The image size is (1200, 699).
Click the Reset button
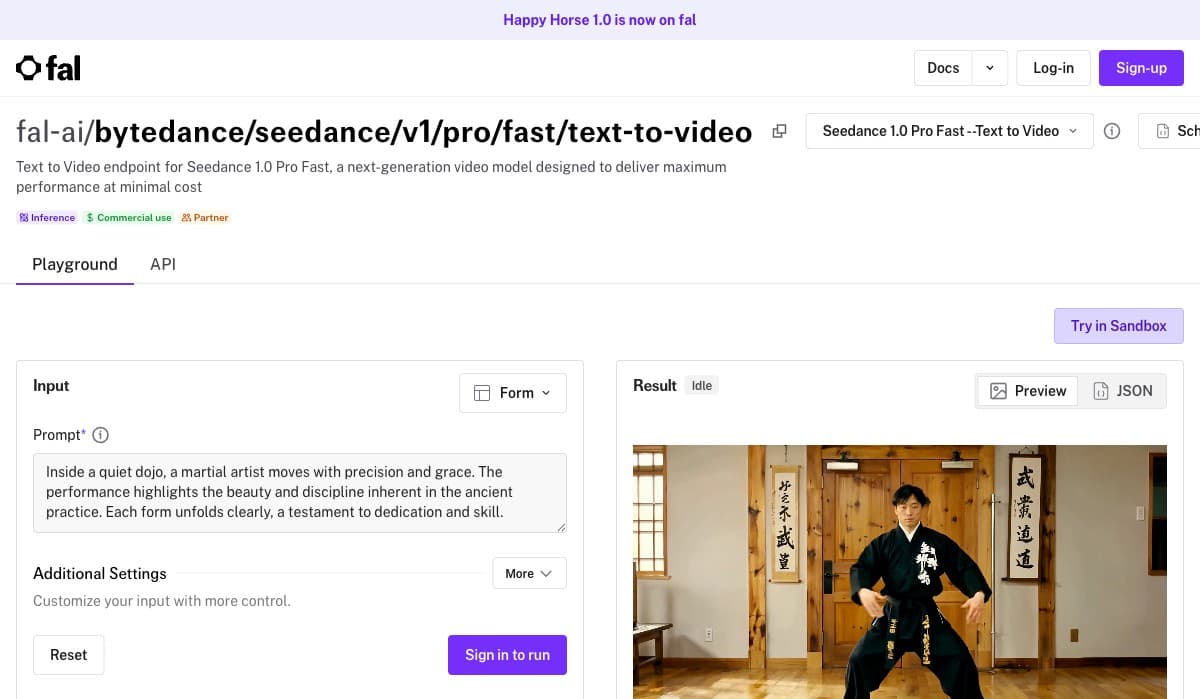click(x=69, y=655)
